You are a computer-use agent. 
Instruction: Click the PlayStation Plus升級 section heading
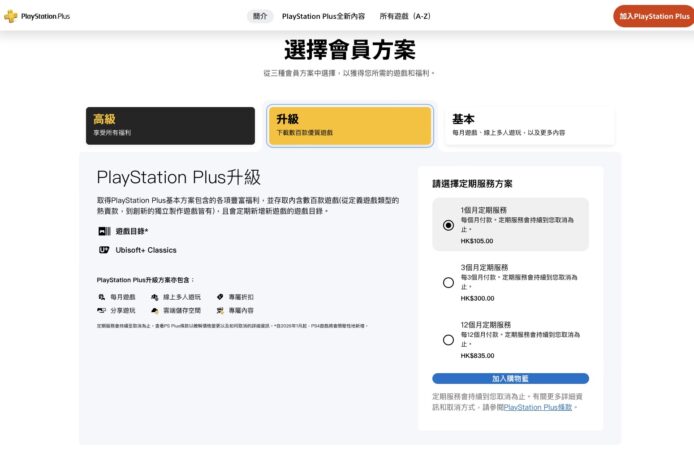coord(179,178)
